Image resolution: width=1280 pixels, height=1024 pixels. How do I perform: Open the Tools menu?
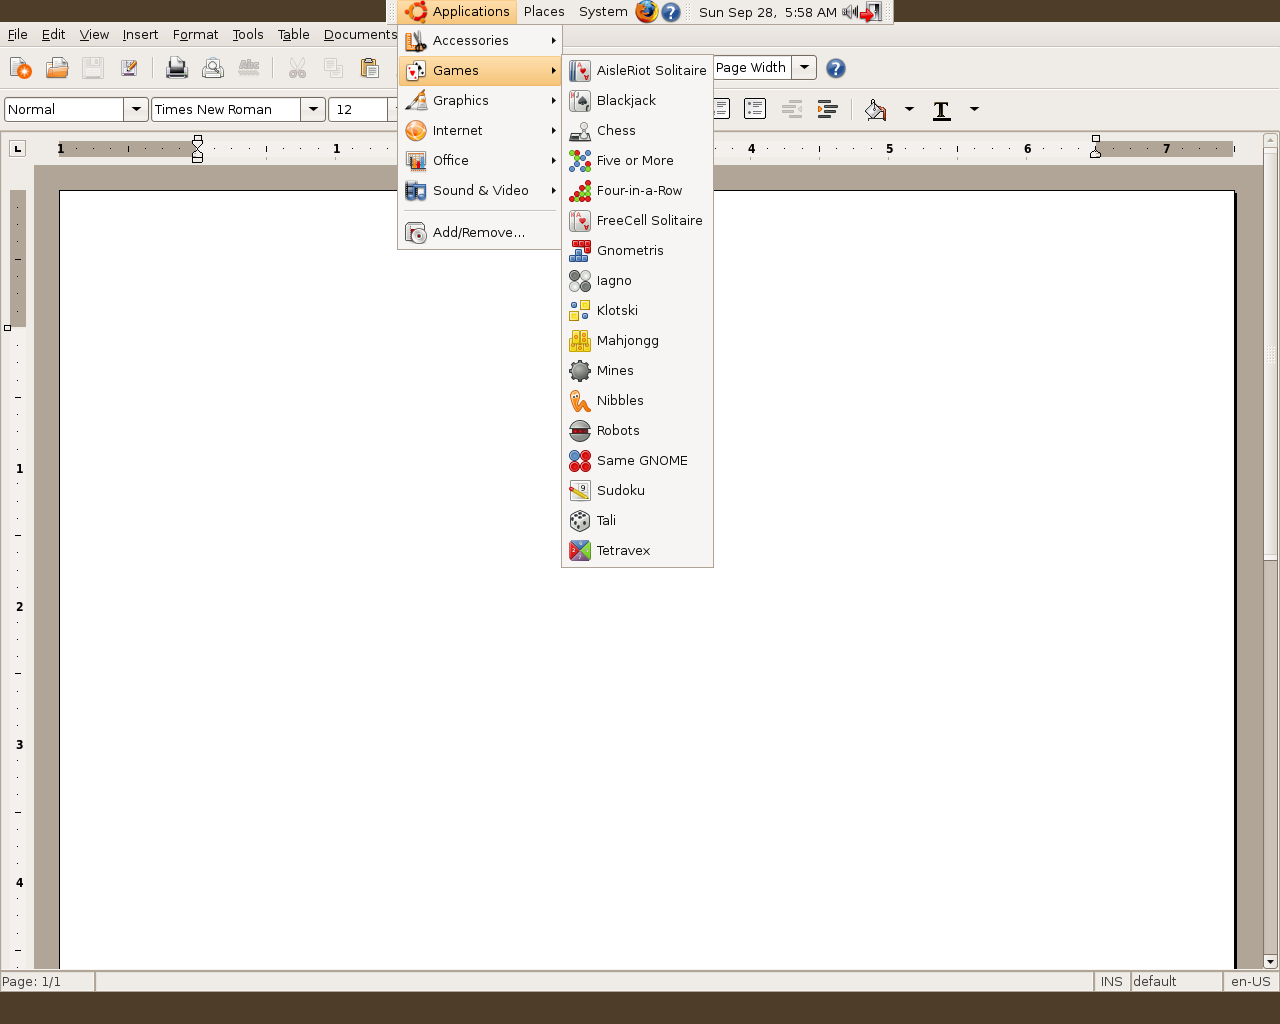[248, 34]
